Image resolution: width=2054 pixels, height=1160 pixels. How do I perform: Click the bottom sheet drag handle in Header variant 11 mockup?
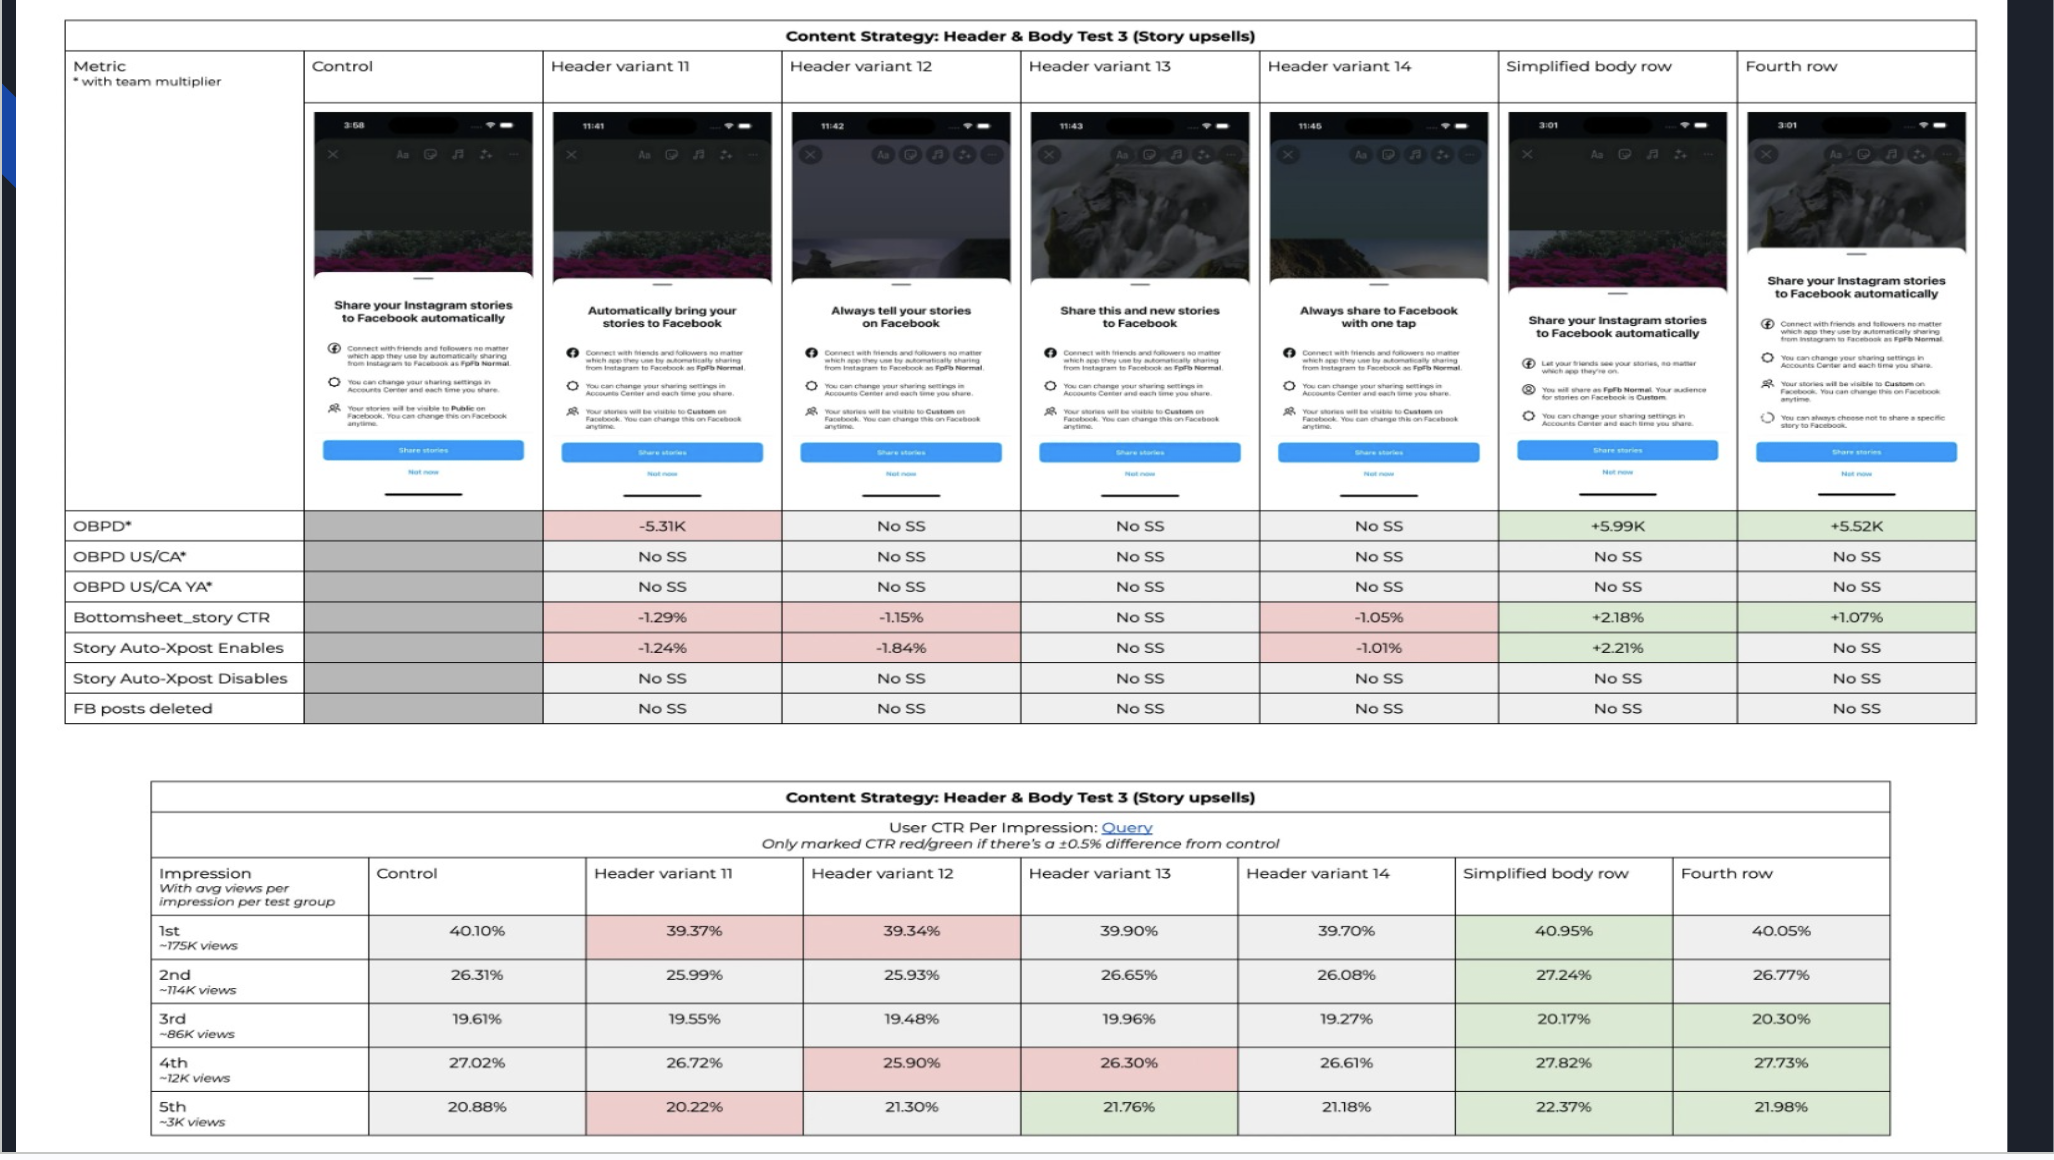click(x=662, y=284)
